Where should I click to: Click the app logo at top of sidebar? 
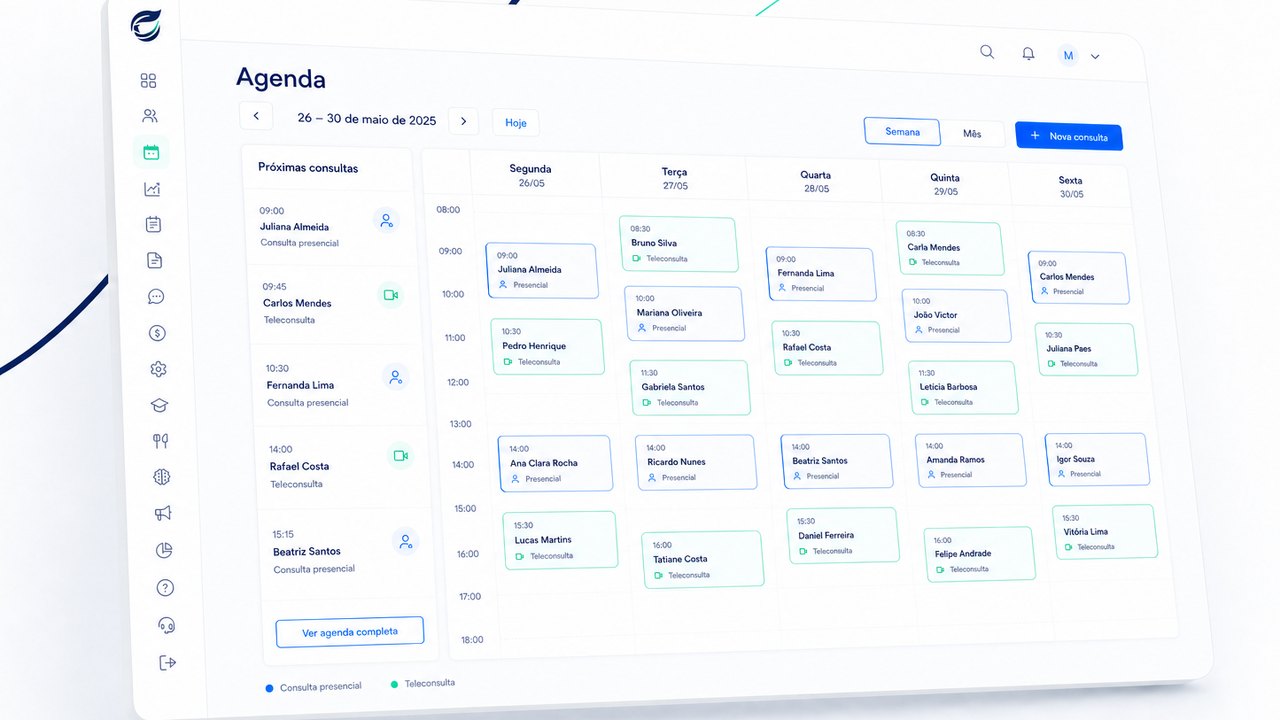[x=146, y=26]
